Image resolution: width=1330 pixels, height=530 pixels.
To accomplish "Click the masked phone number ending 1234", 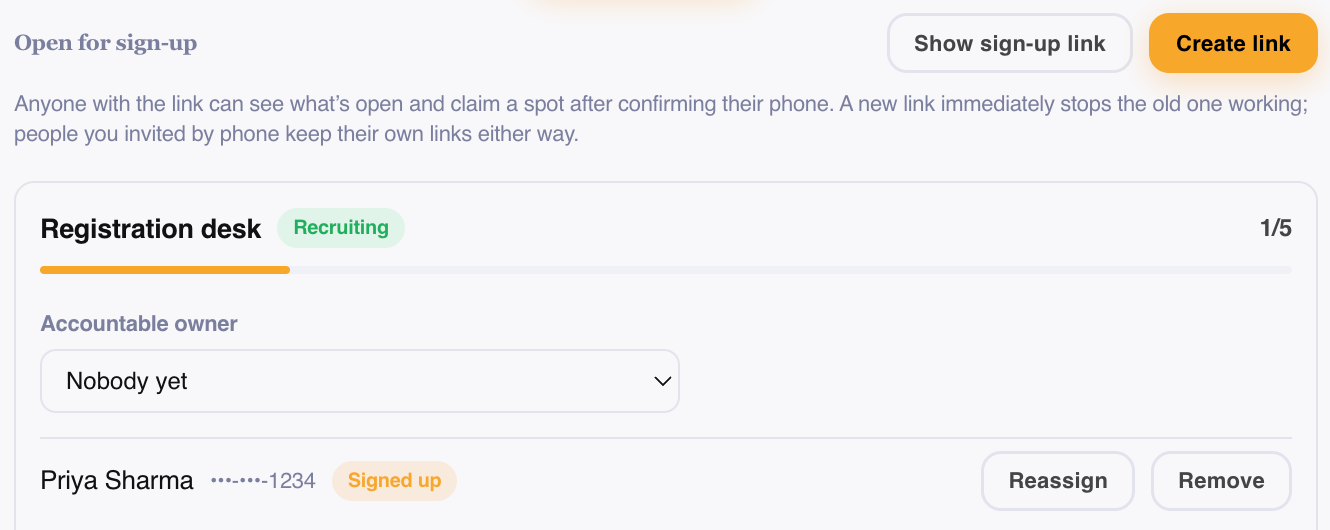I will click(x=263, y=481).
